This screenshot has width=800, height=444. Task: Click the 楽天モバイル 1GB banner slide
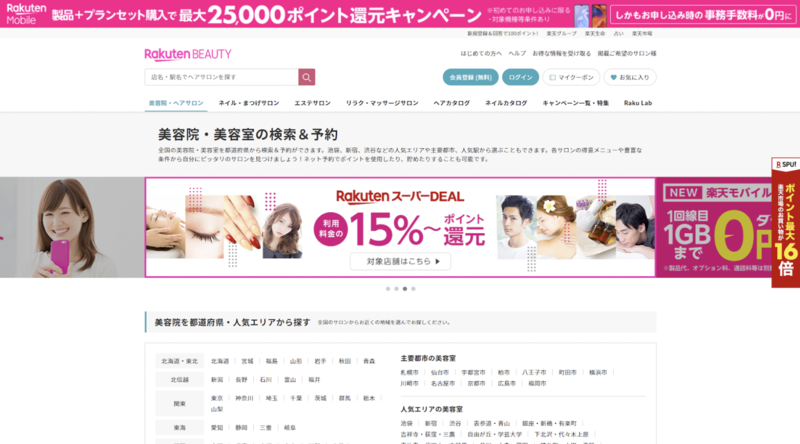point(713,227)
